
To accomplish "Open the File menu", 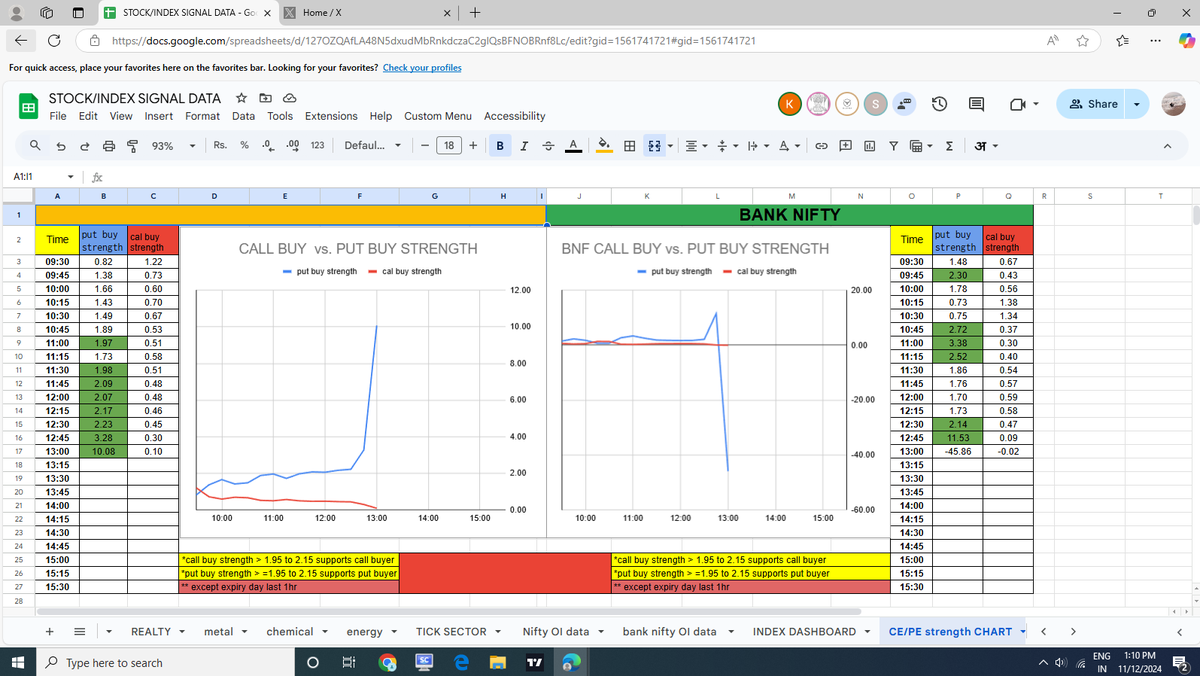I will [x=59, y=116].
